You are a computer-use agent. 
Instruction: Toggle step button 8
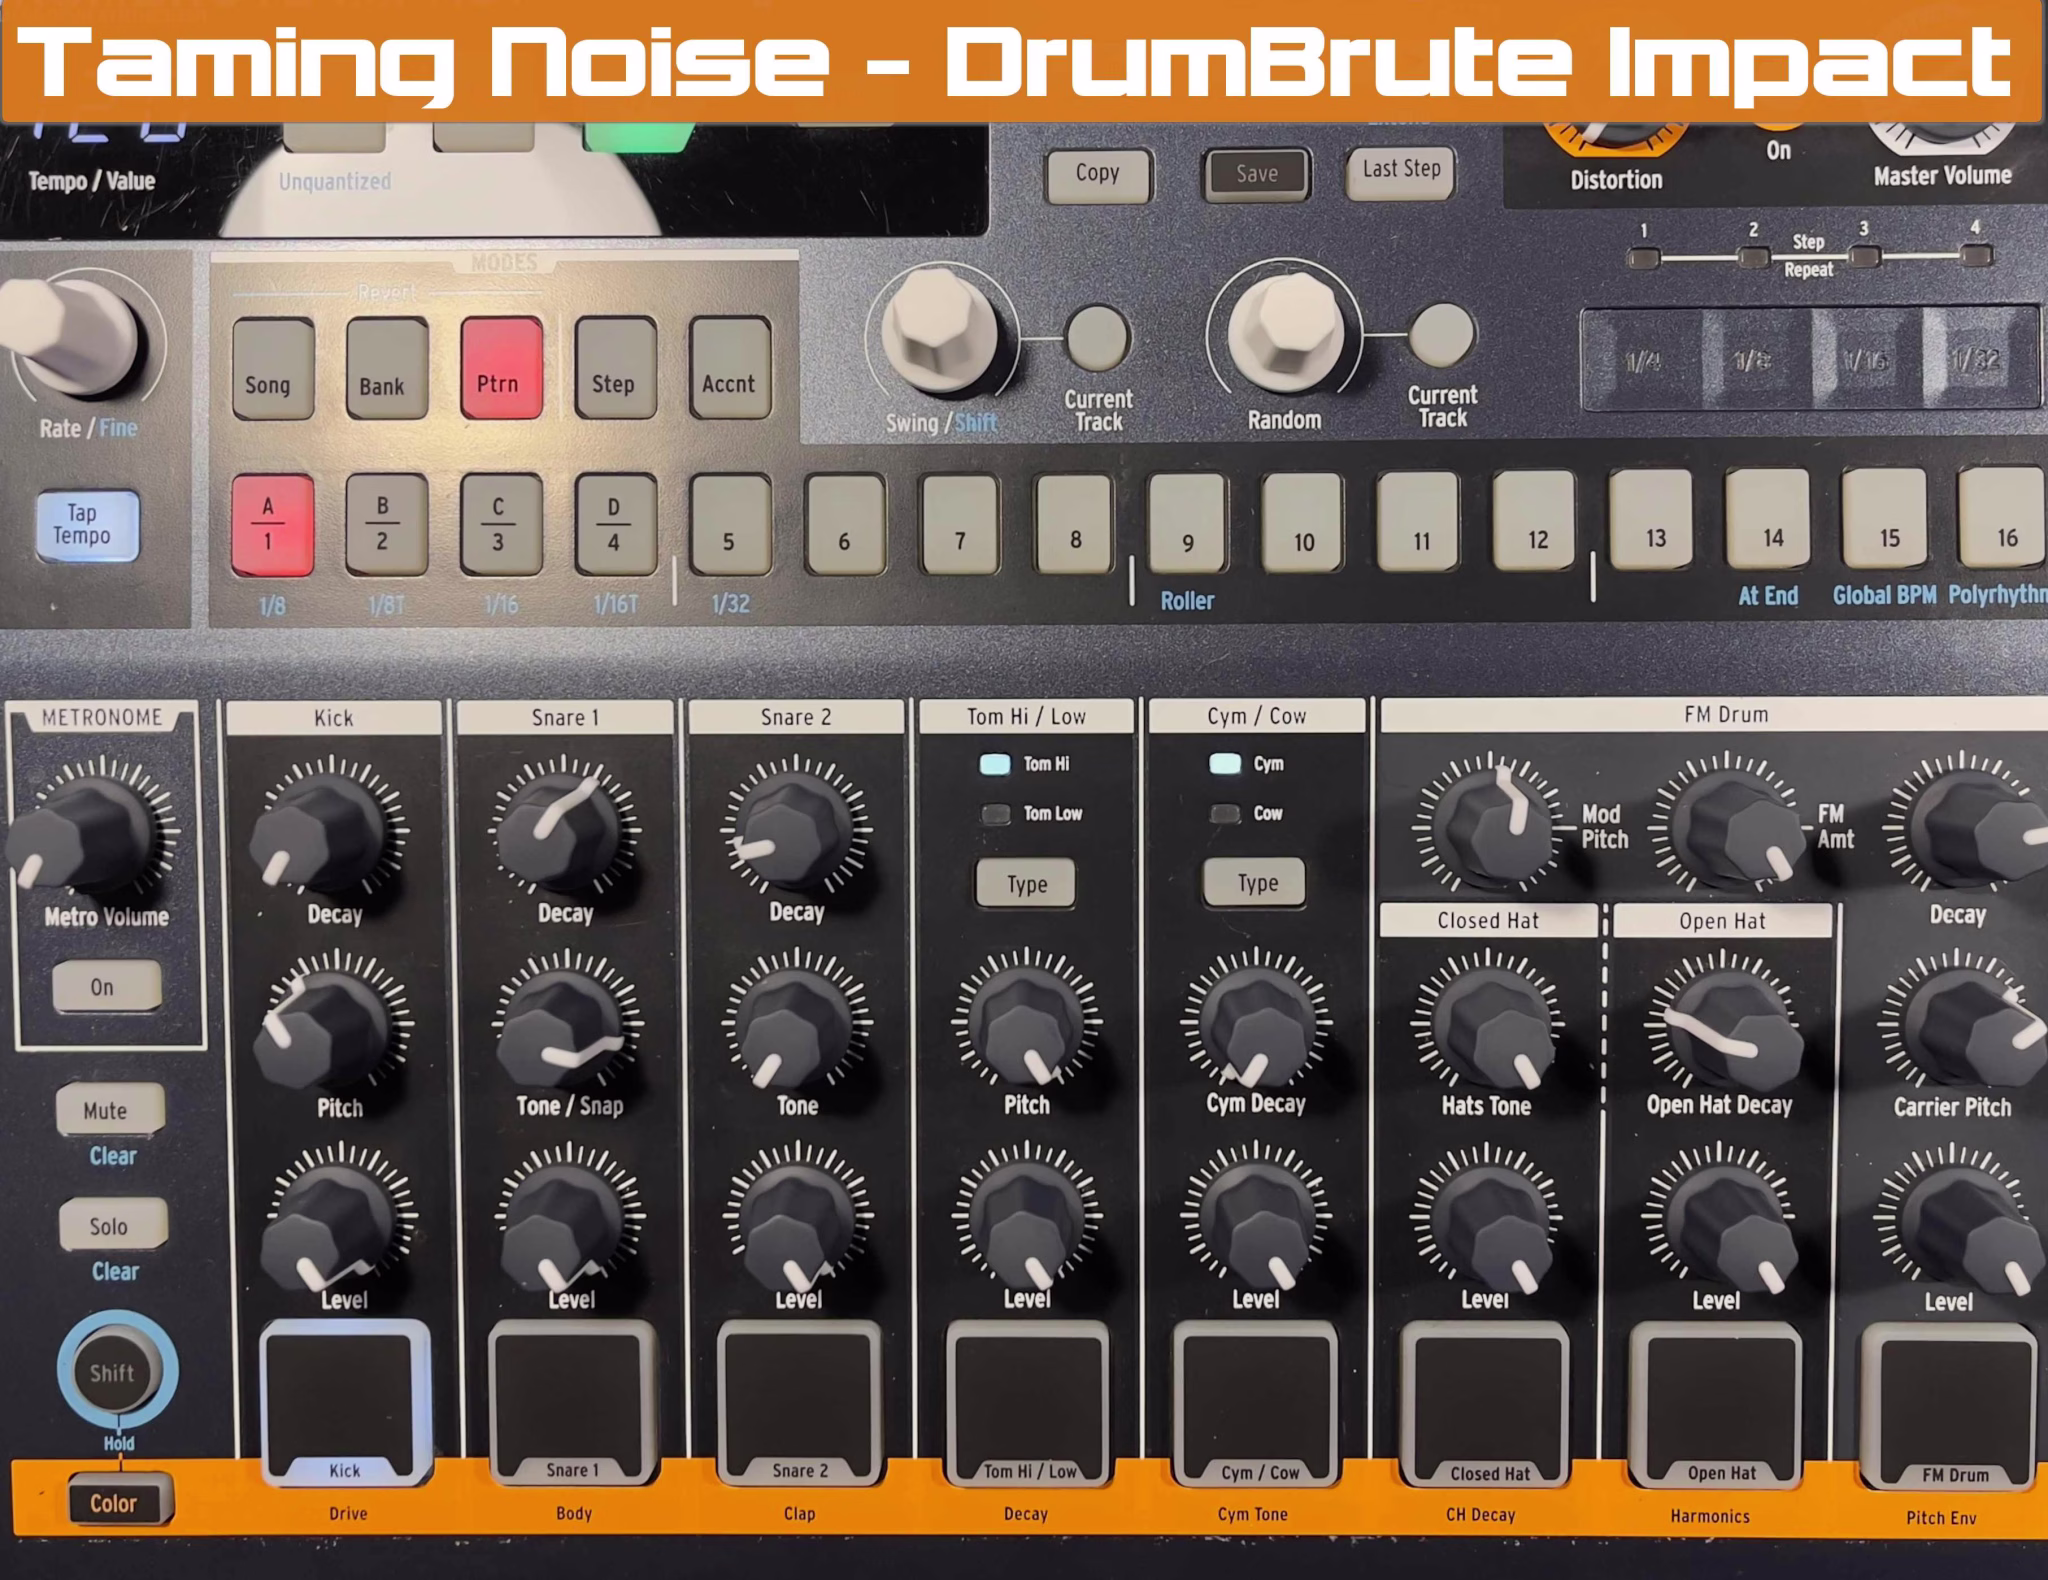(1074, 524)
